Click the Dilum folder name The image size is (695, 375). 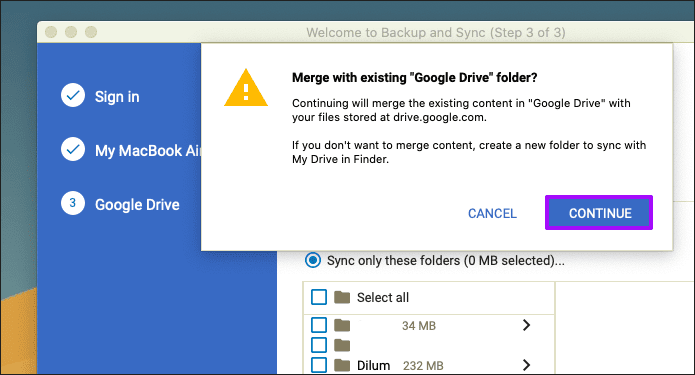click(374, 365)
